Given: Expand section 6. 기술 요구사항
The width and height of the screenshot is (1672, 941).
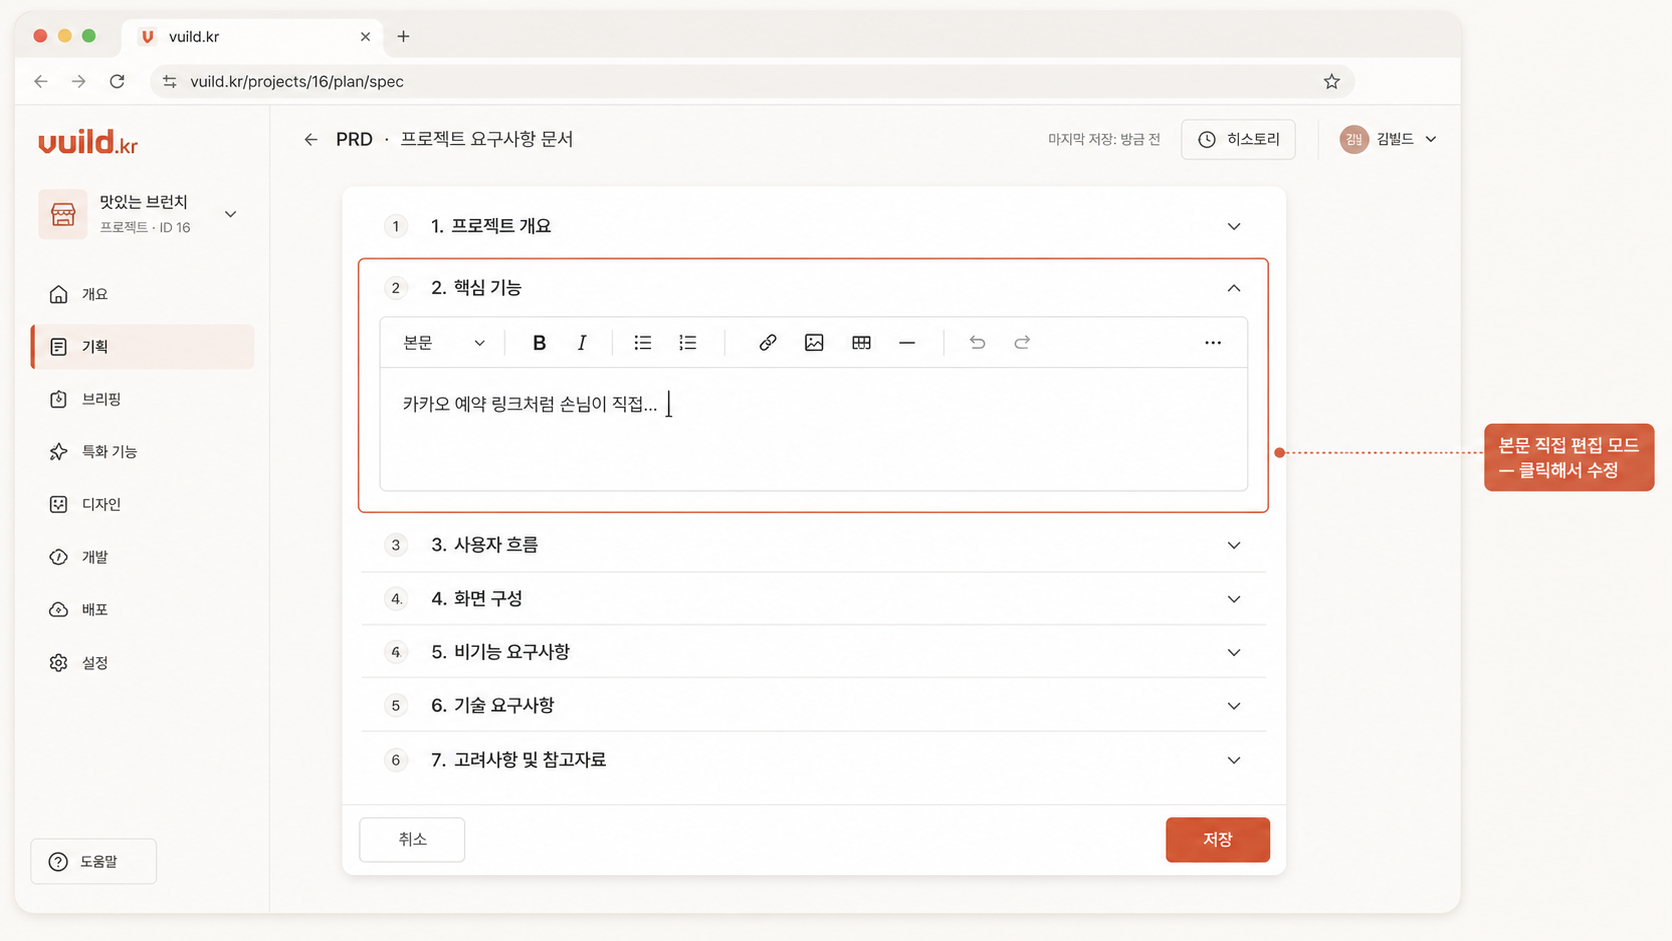Looking at the screenshot, I should click(x=813, y=706).
